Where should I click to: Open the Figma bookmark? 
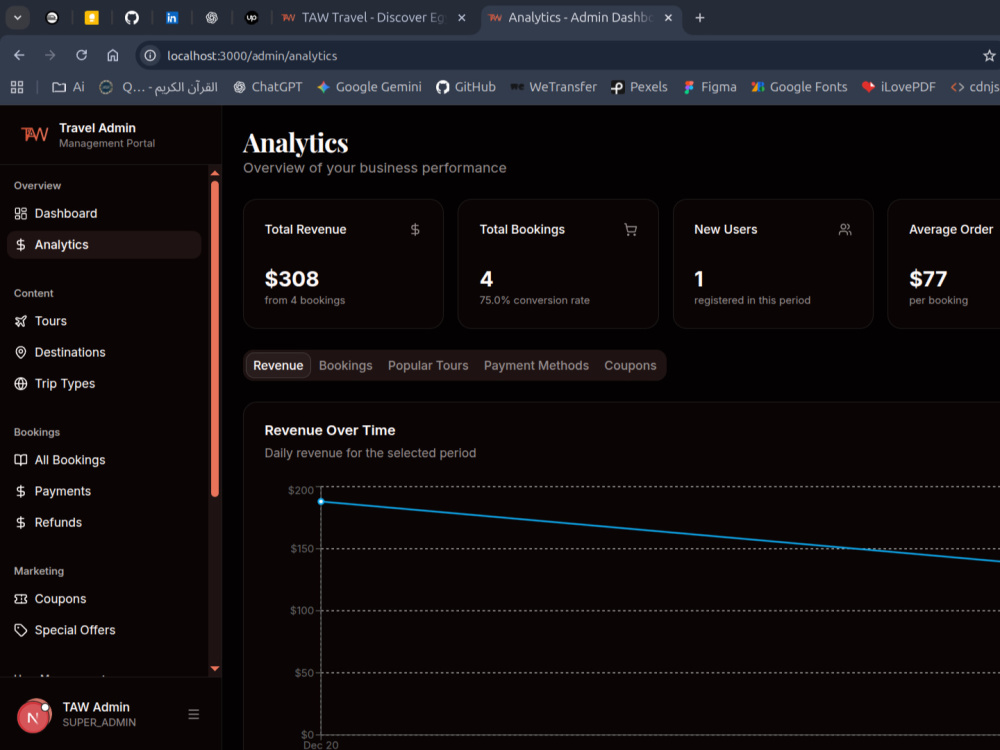[710, 87]
